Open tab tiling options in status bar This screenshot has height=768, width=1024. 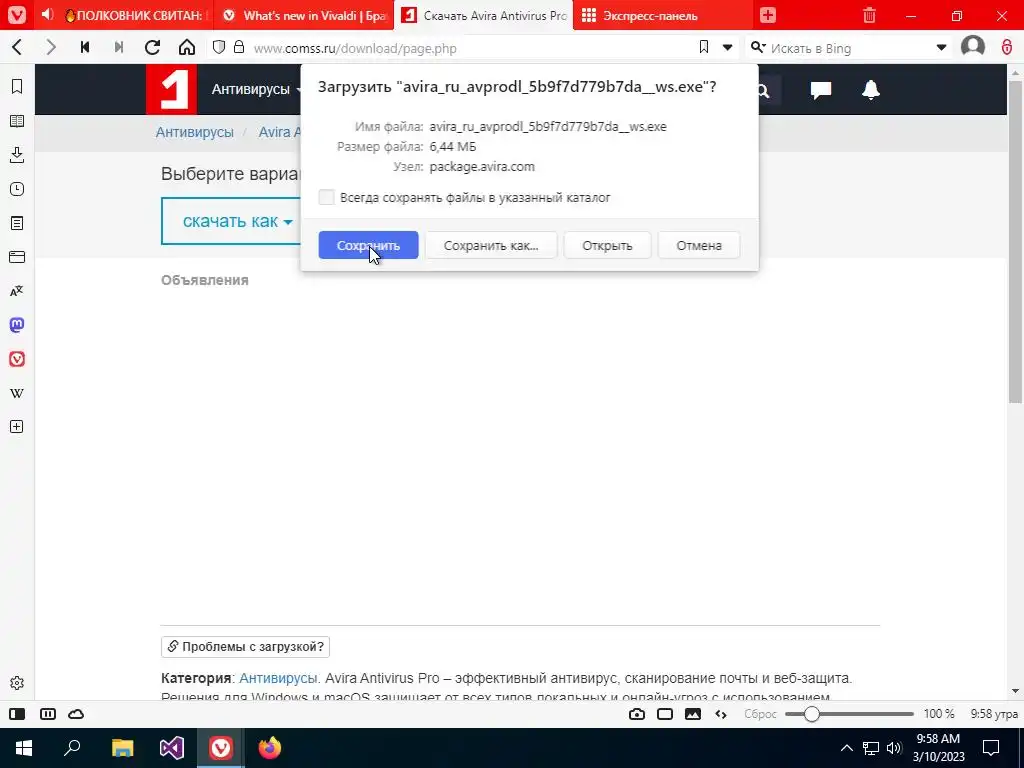tap(48, 714)
